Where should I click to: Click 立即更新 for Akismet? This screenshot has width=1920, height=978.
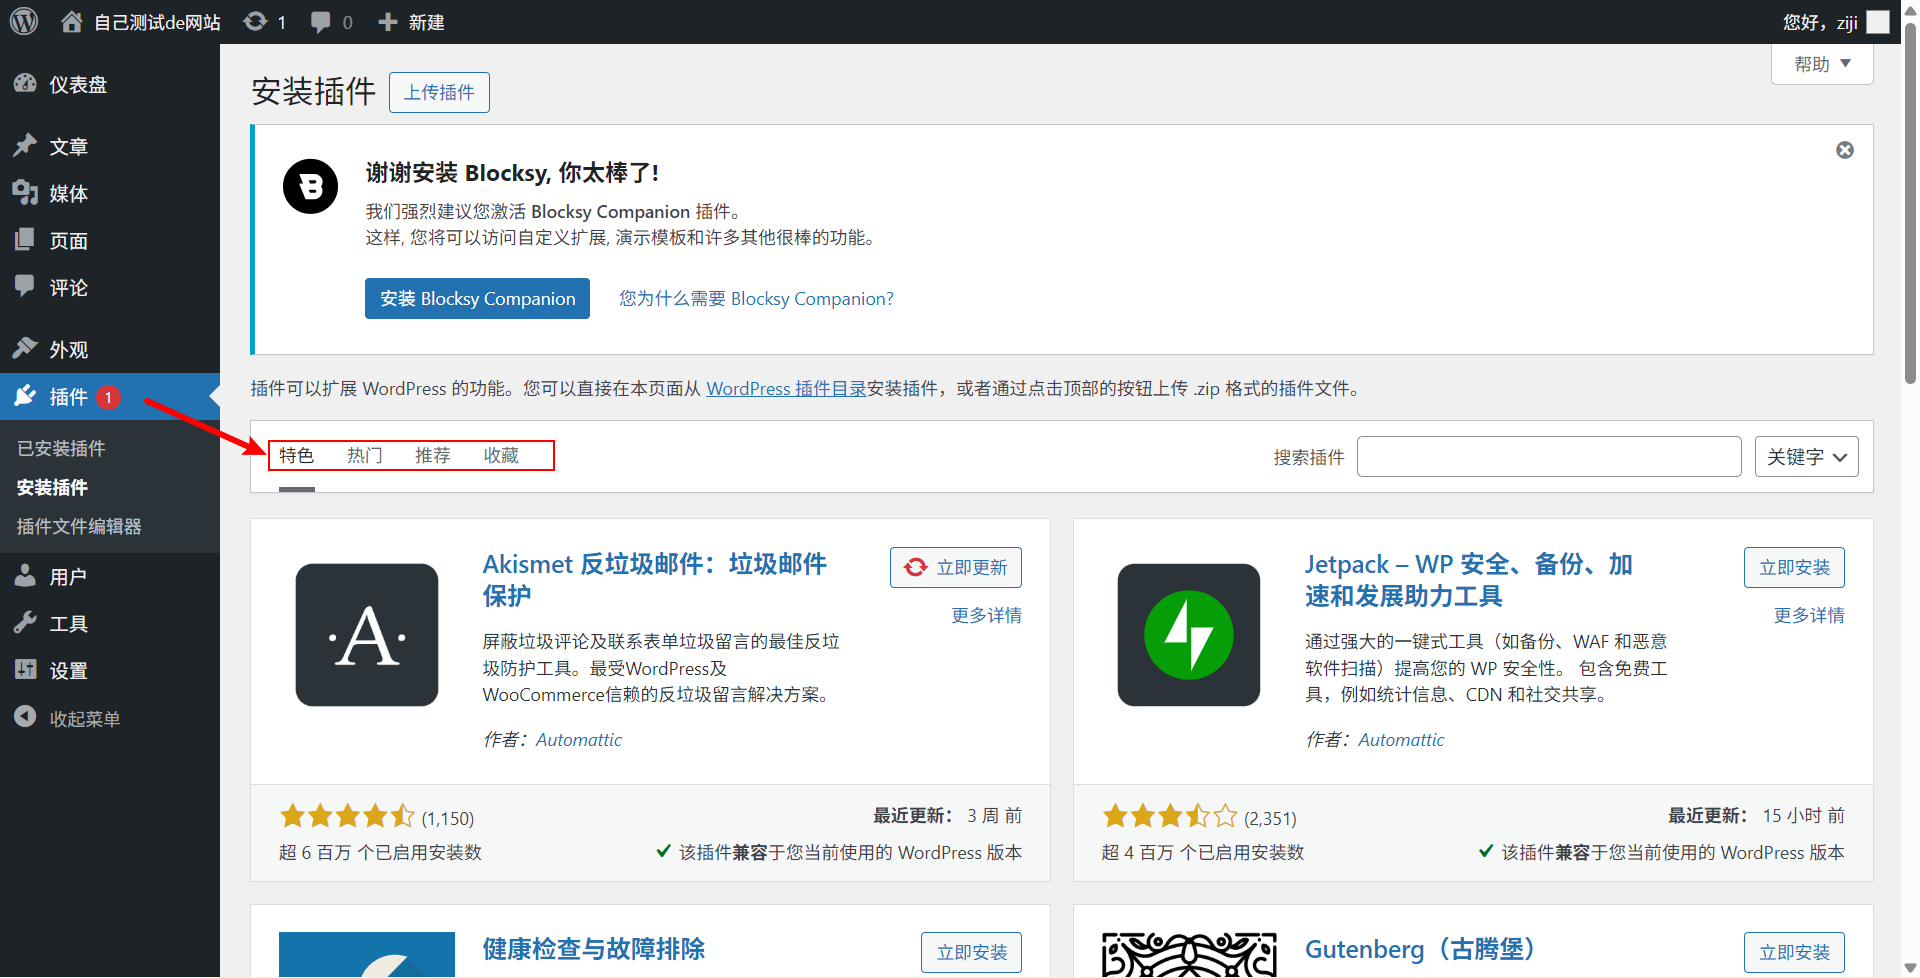[x=955, y=567]
